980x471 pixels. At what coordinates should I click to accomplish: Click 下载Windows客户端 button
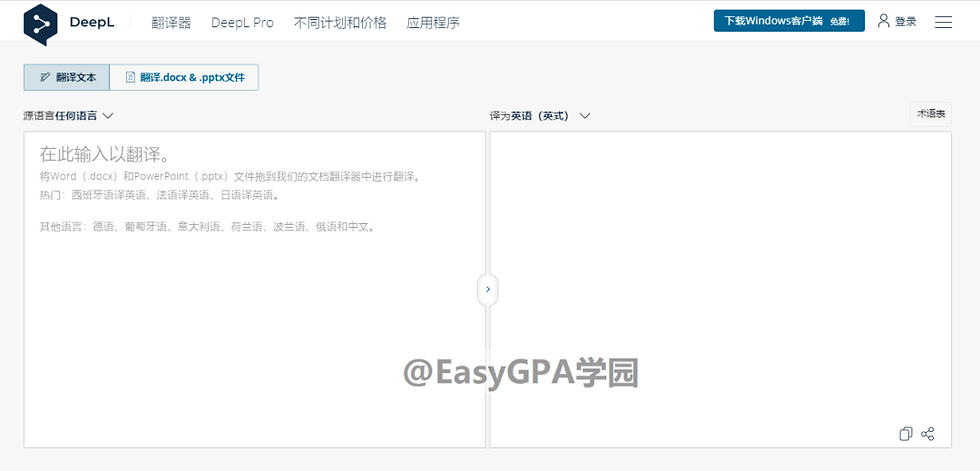pos(789,21)
